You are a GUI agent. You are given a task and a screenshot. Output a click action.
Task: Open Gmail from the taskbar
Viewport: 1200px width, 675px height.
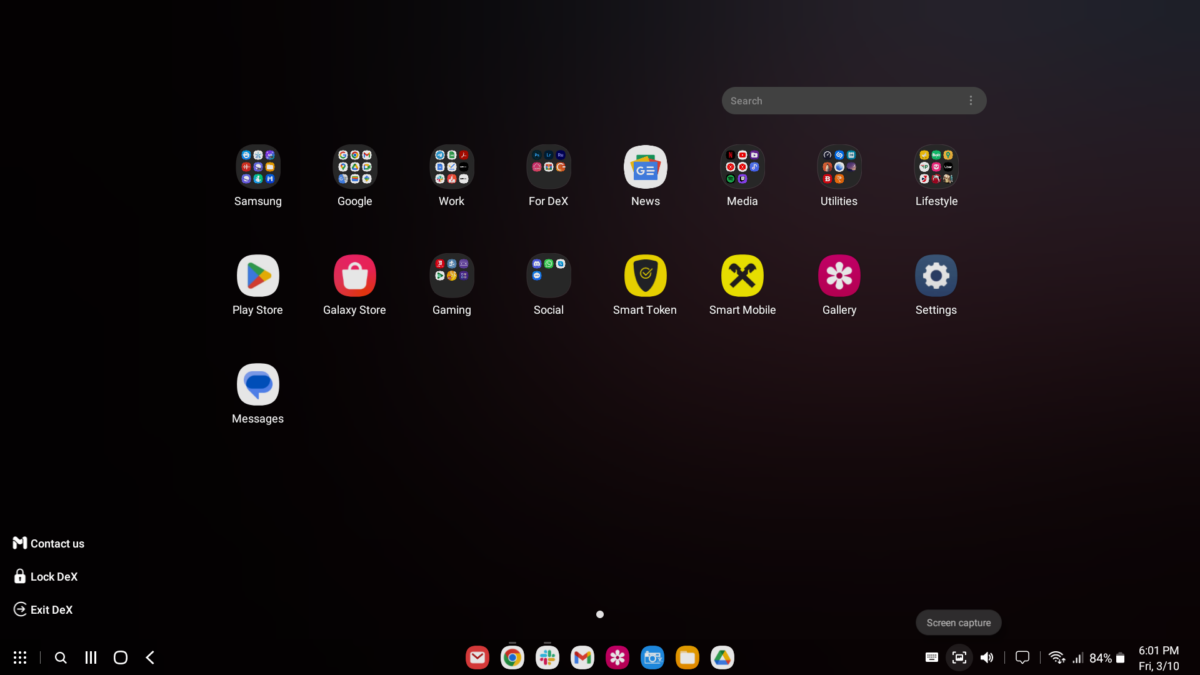582,657
